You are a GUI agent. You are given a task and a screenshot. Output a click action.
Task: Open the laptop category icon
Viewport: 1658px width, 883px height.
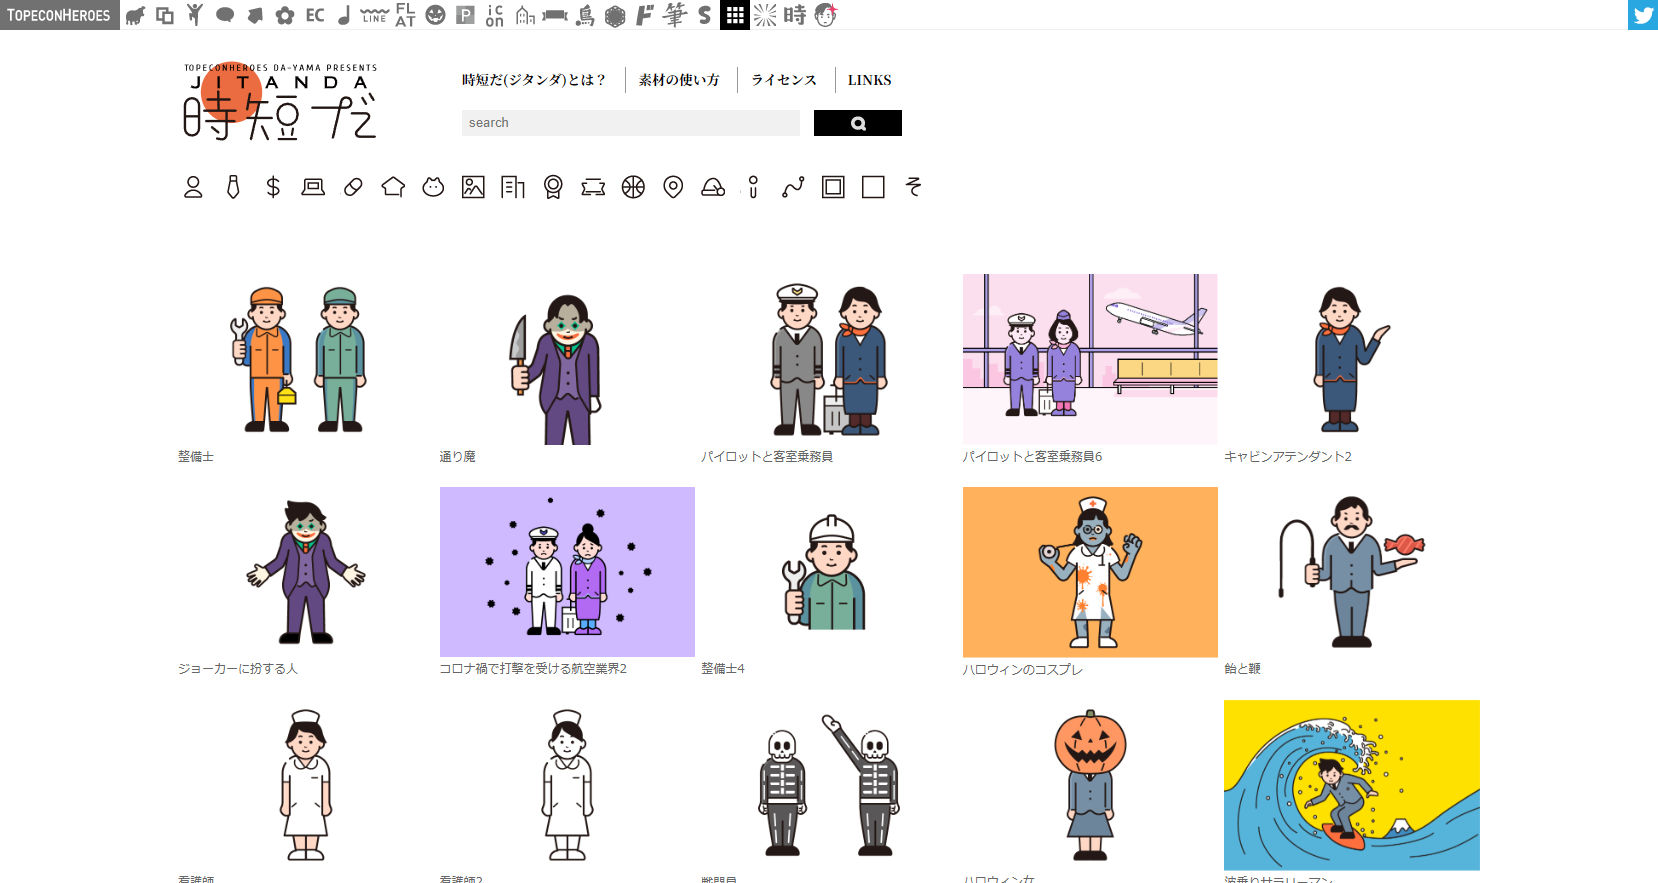point(313,187)
